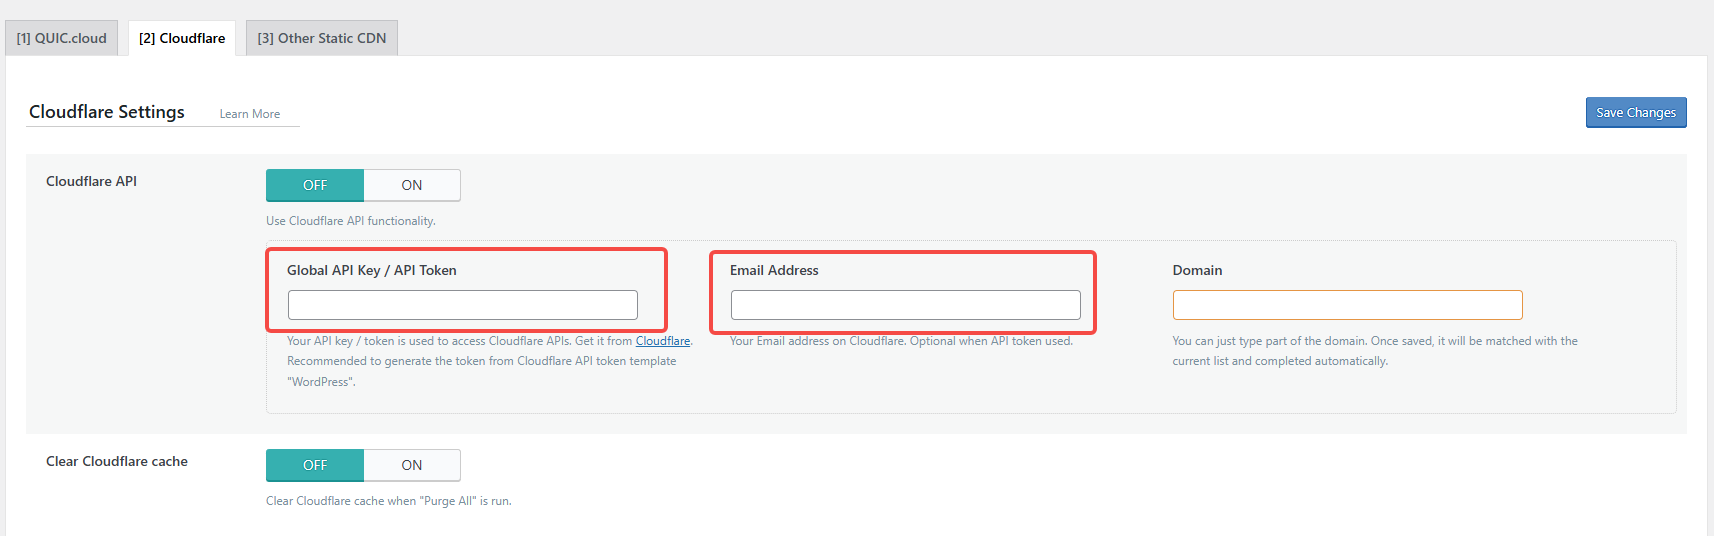
Task: Select the Cloudflare tab
Action: coord(182,38)
